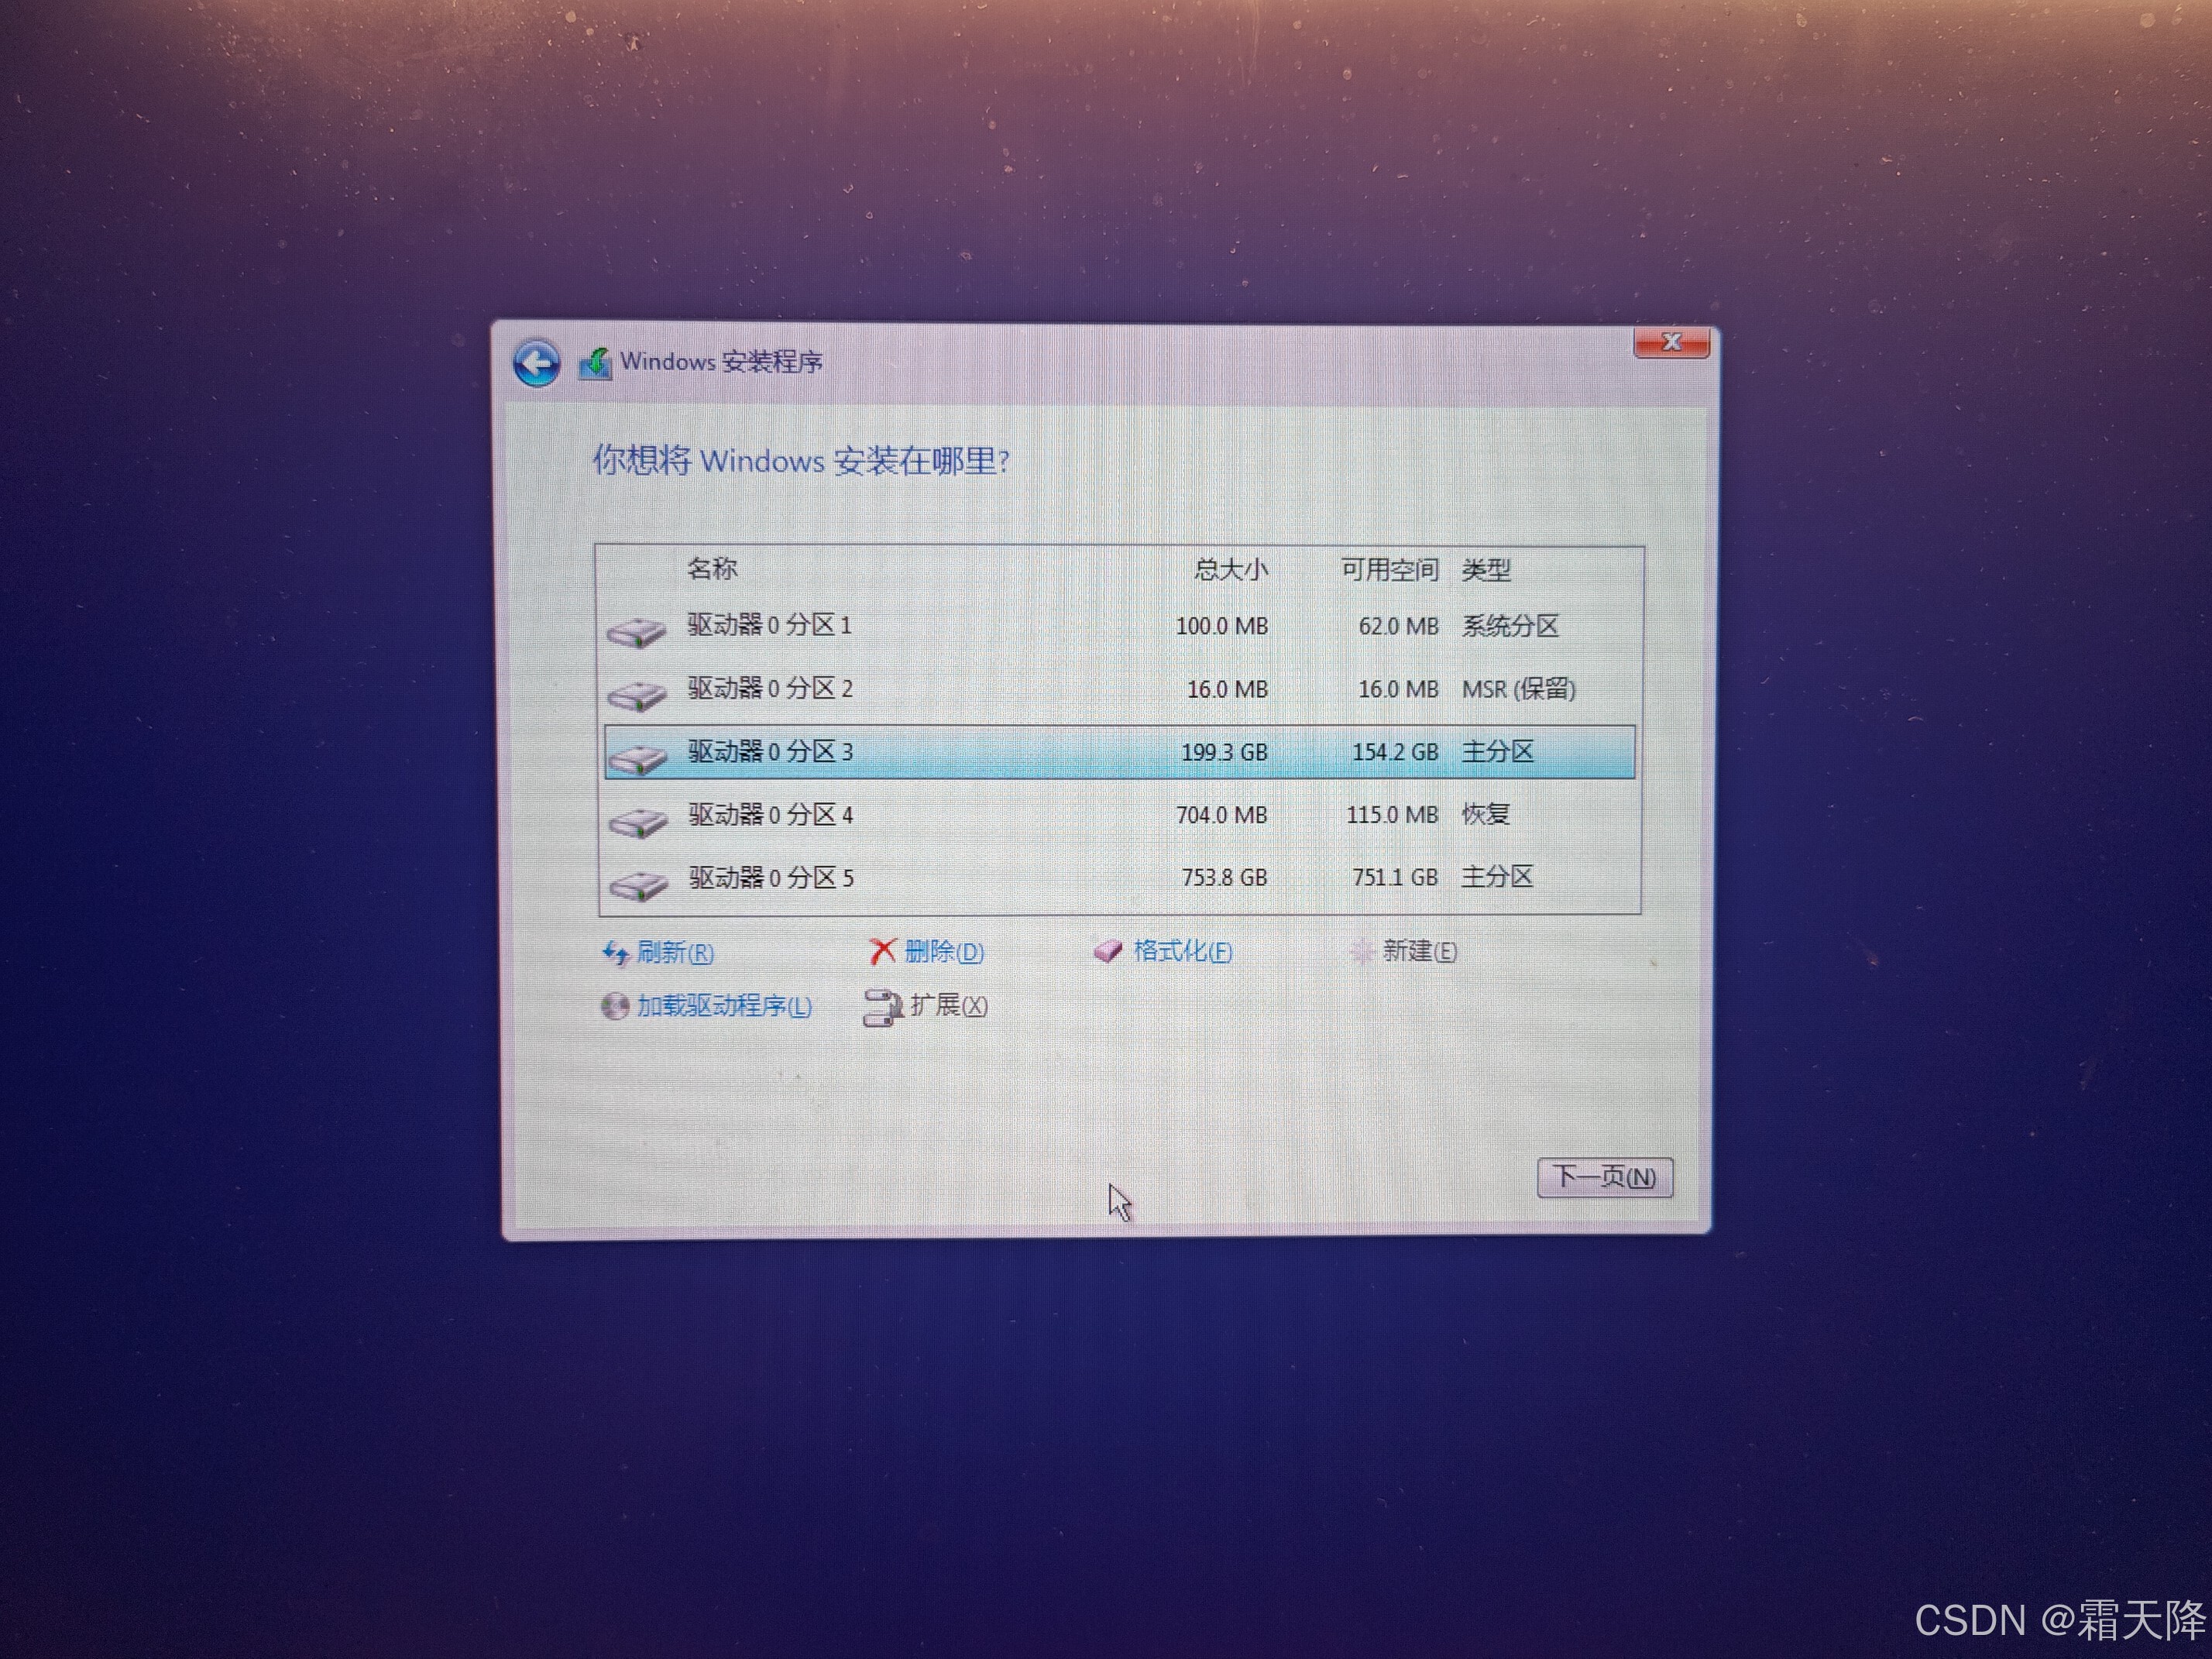
Task: Click the refresh arrows icon
Action: (x=615, y=953)
